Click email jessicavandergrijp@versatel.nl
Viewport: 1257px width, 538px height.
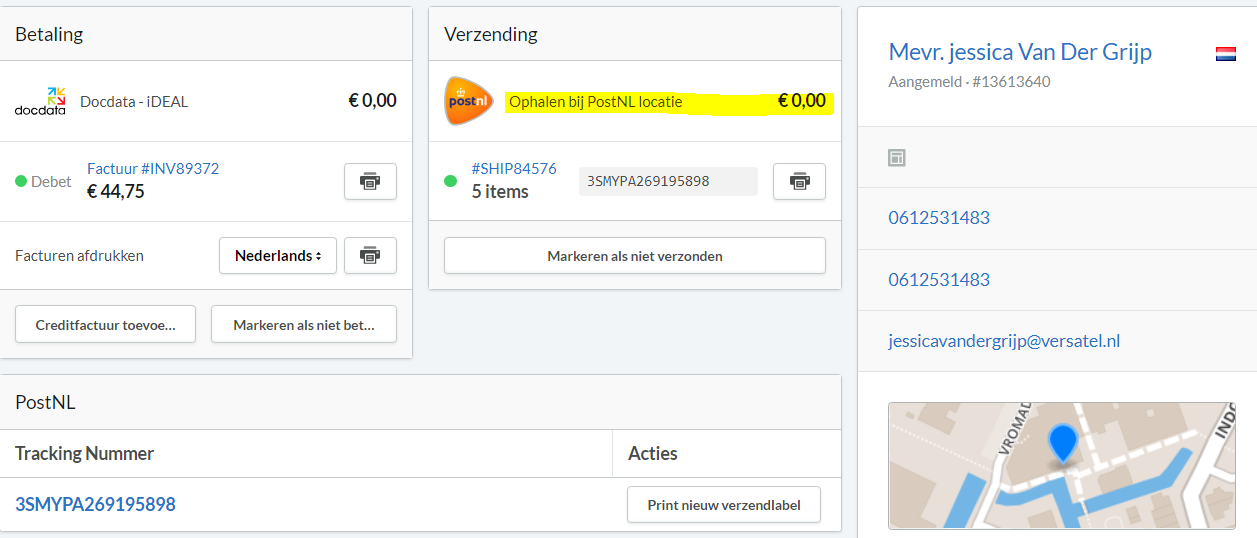click(1003, 341)
